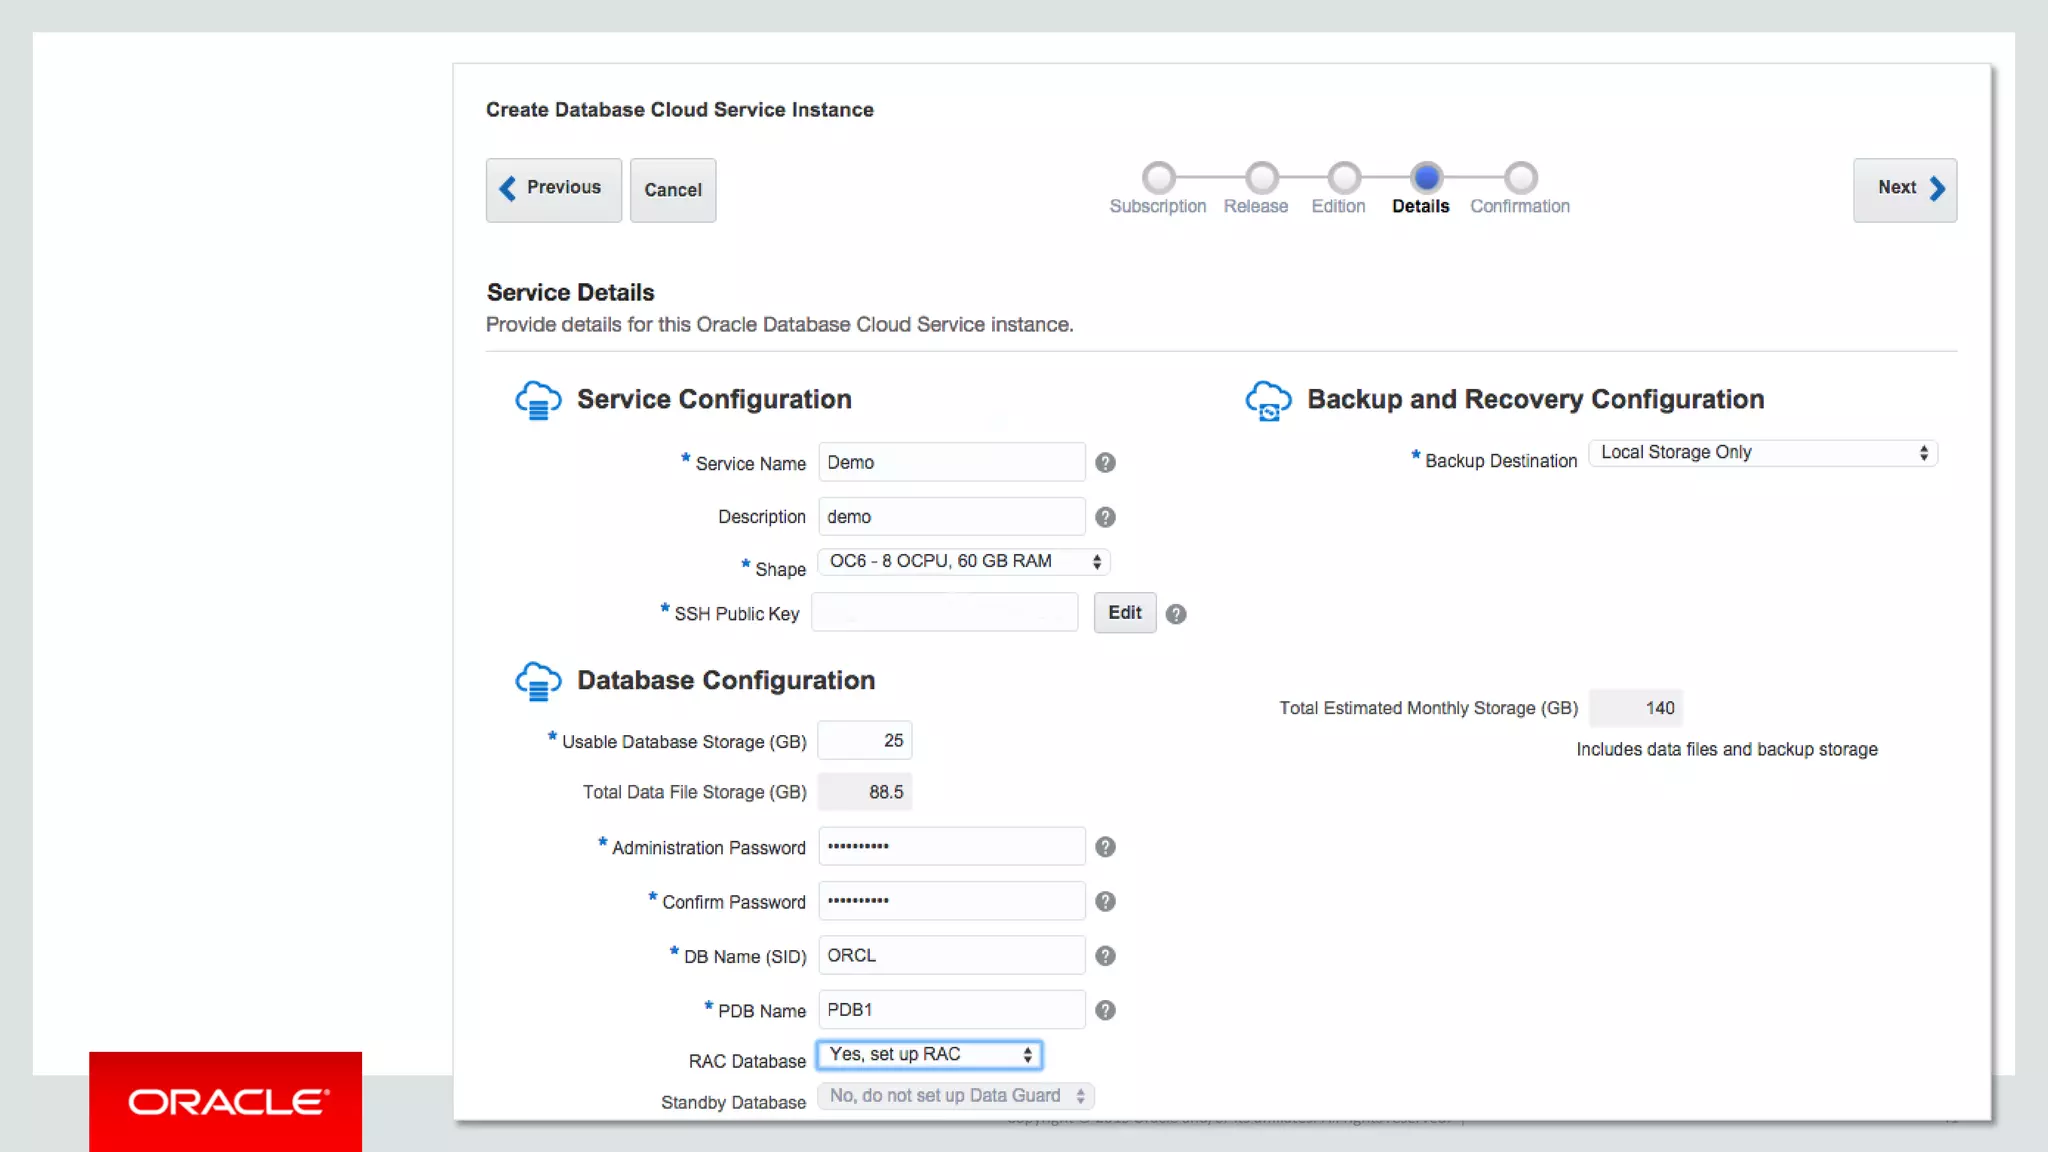Click help icon for Administration Password
This screenshot has width=2048, height=1152.
click(1105, 847)
